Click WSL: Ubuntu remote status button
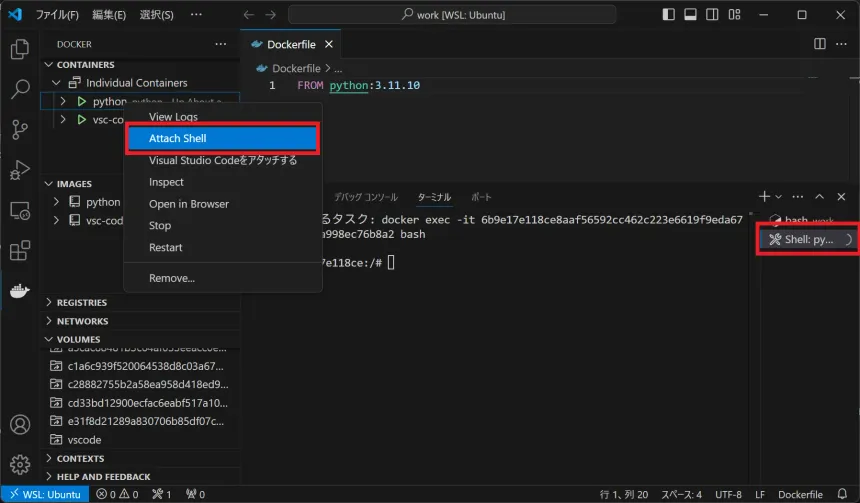This screenshot has height=503, width=860. click(45, 494)
